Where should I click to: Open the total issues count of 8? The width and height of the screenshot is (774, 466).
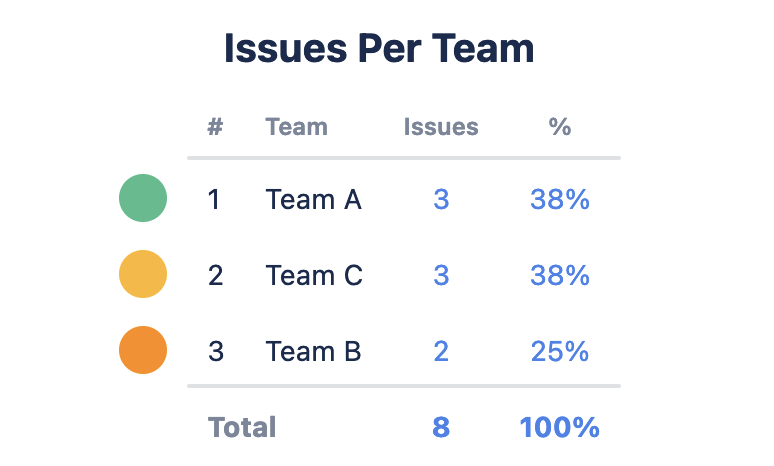441,428
